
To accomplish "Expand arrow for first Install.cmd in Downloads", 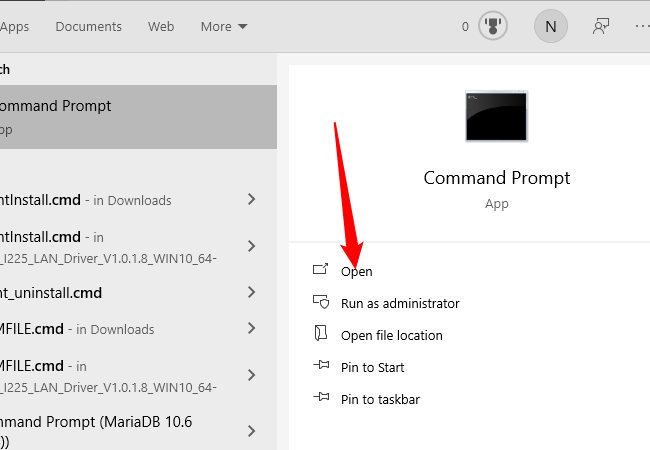I will (x=252, y=200).
